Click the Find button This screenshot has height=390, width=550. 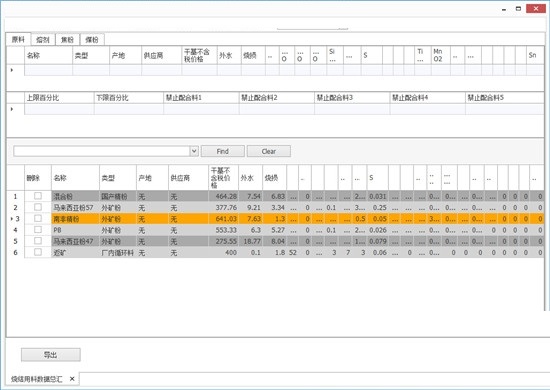coord(223,151)
